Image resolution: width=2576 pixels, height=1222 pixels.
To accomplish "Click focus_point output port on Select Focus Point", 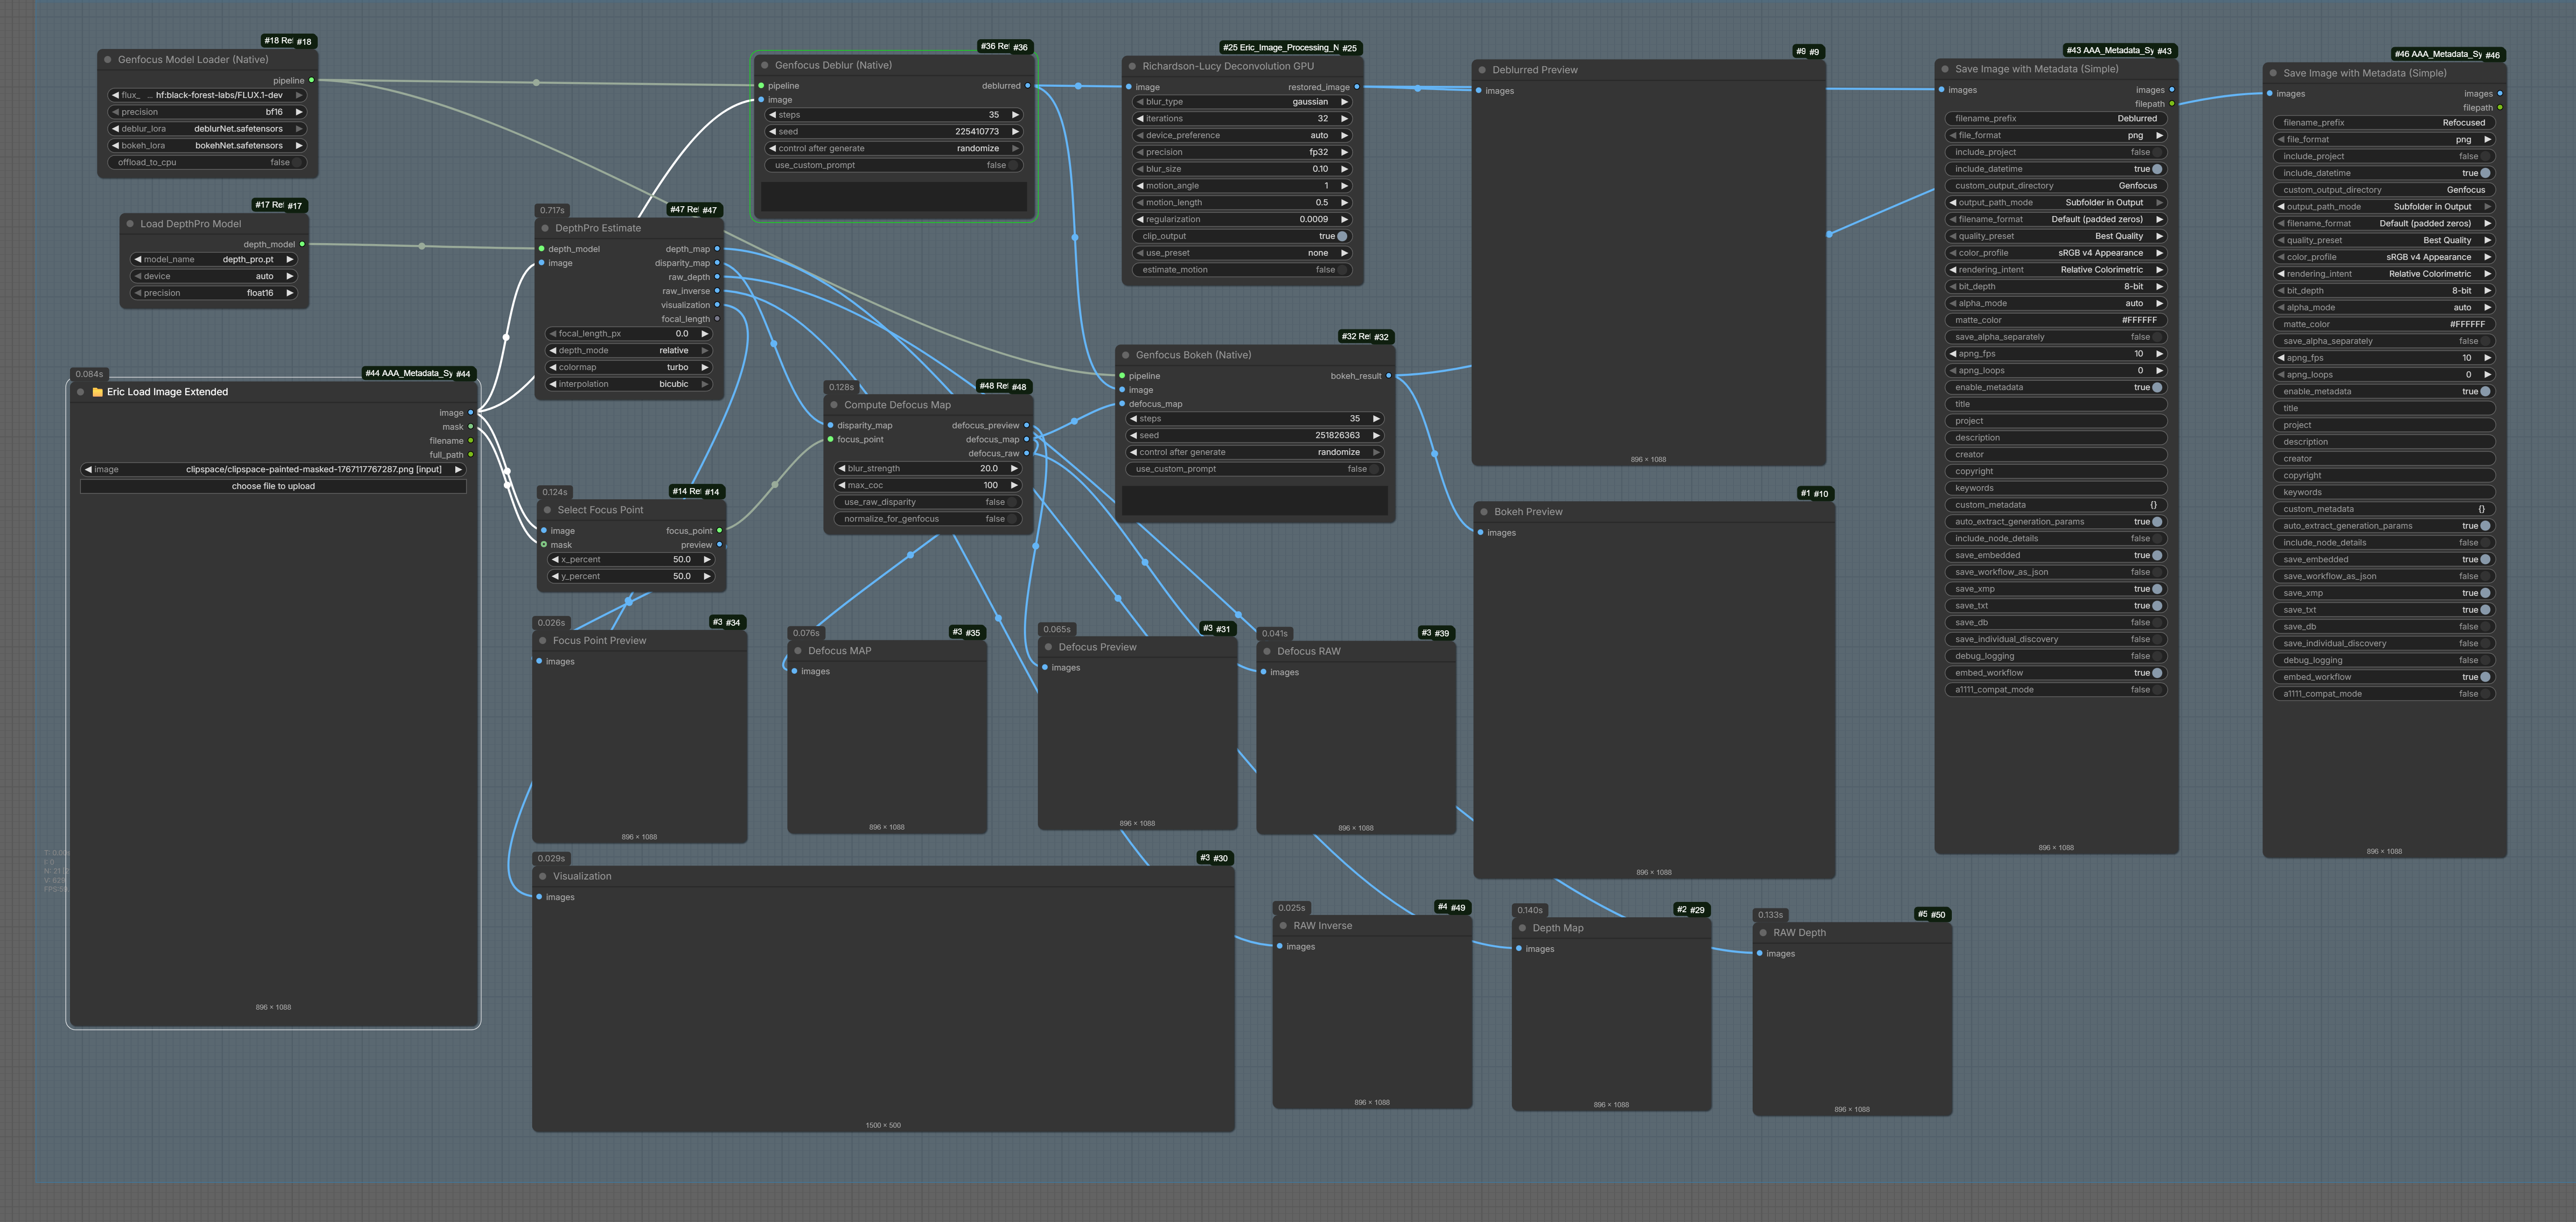I will point(719,531).
